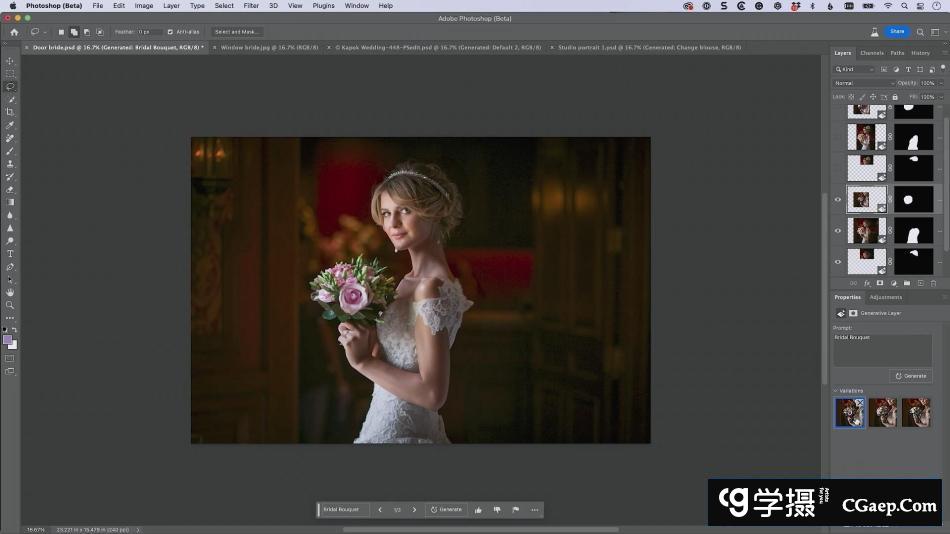Screen dimensions: 950x534
Task: Toggle the Anti-alias checkbox
Action: (170, 32)
